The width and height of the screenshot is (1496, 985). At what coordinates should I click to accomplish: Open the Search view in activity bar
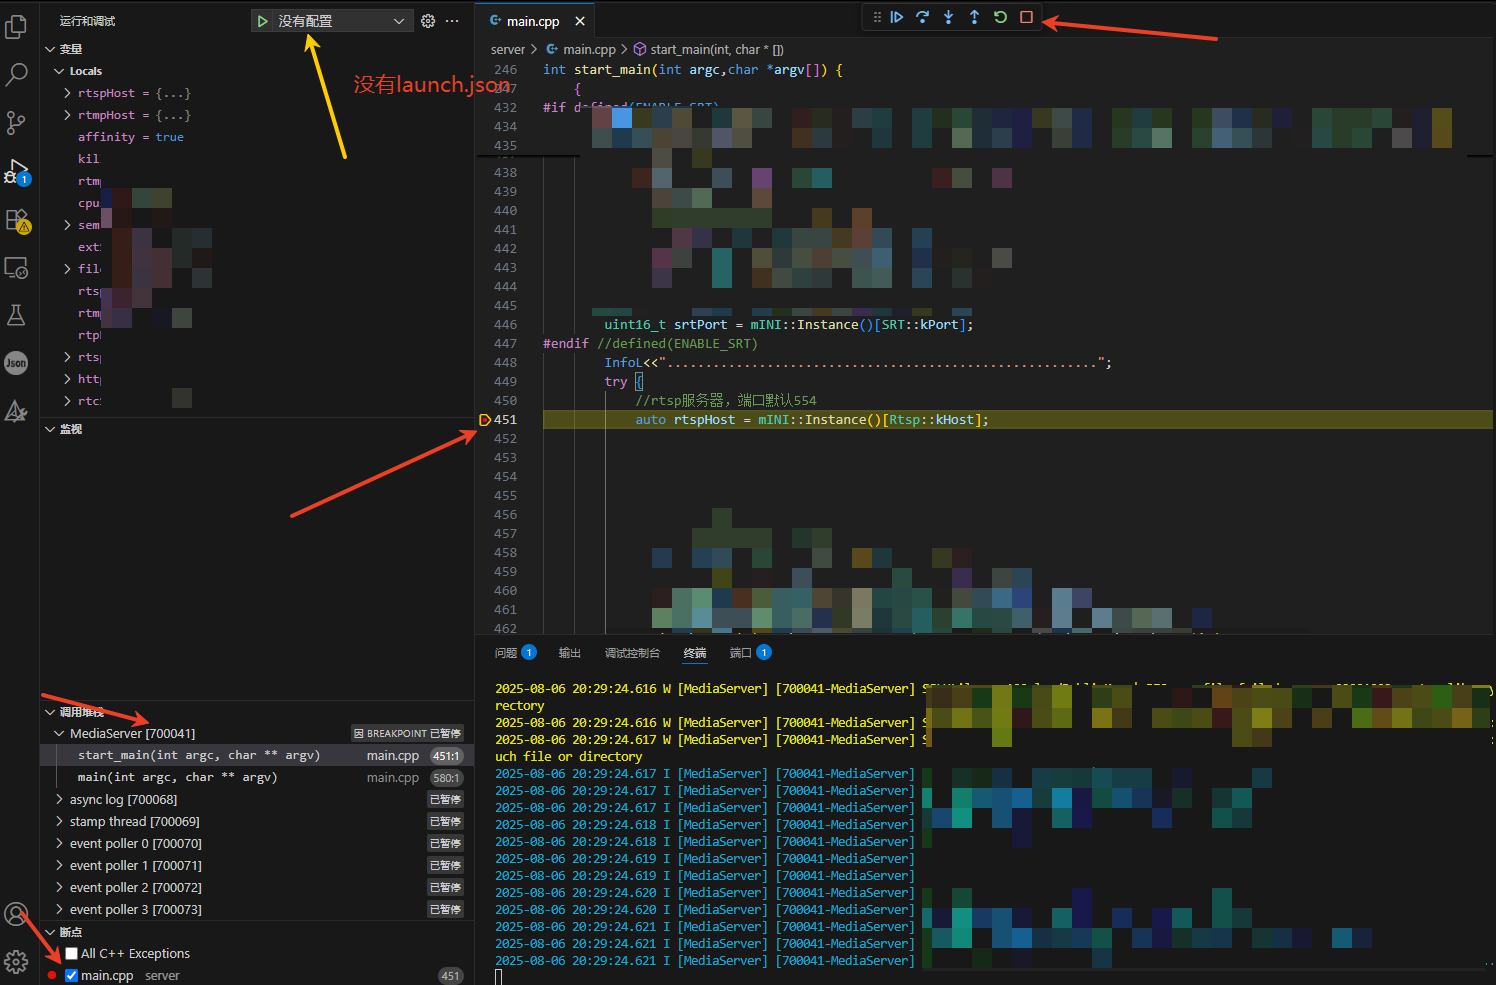tap(16, 75)
